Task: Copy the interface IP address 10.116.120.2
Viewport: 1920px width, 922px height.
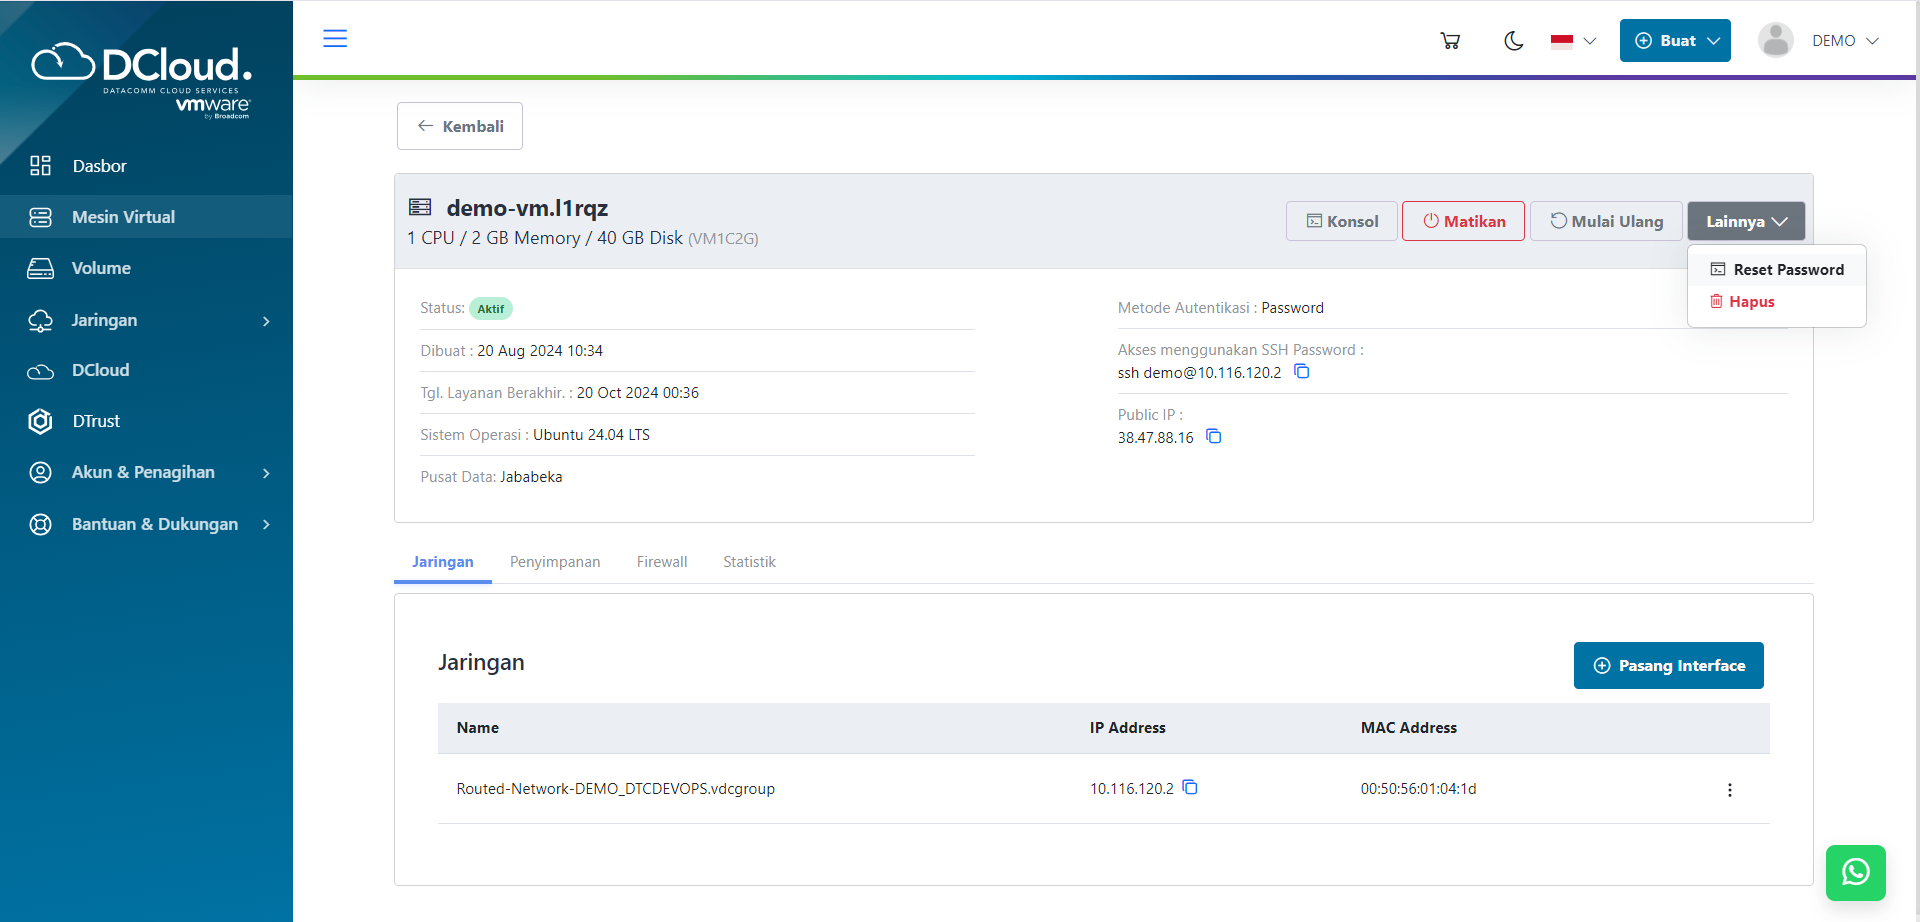Action: click(x=1190, y=788)
